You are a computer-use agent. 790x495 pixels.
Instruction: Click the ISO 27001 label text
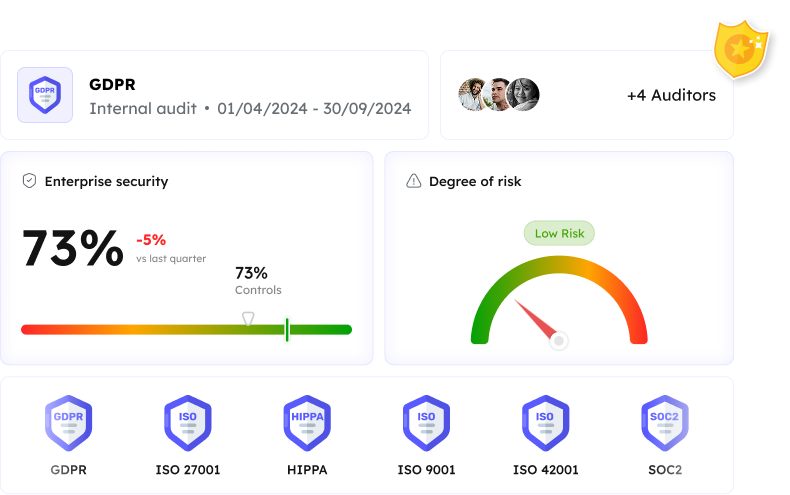(x=188, y=470)
